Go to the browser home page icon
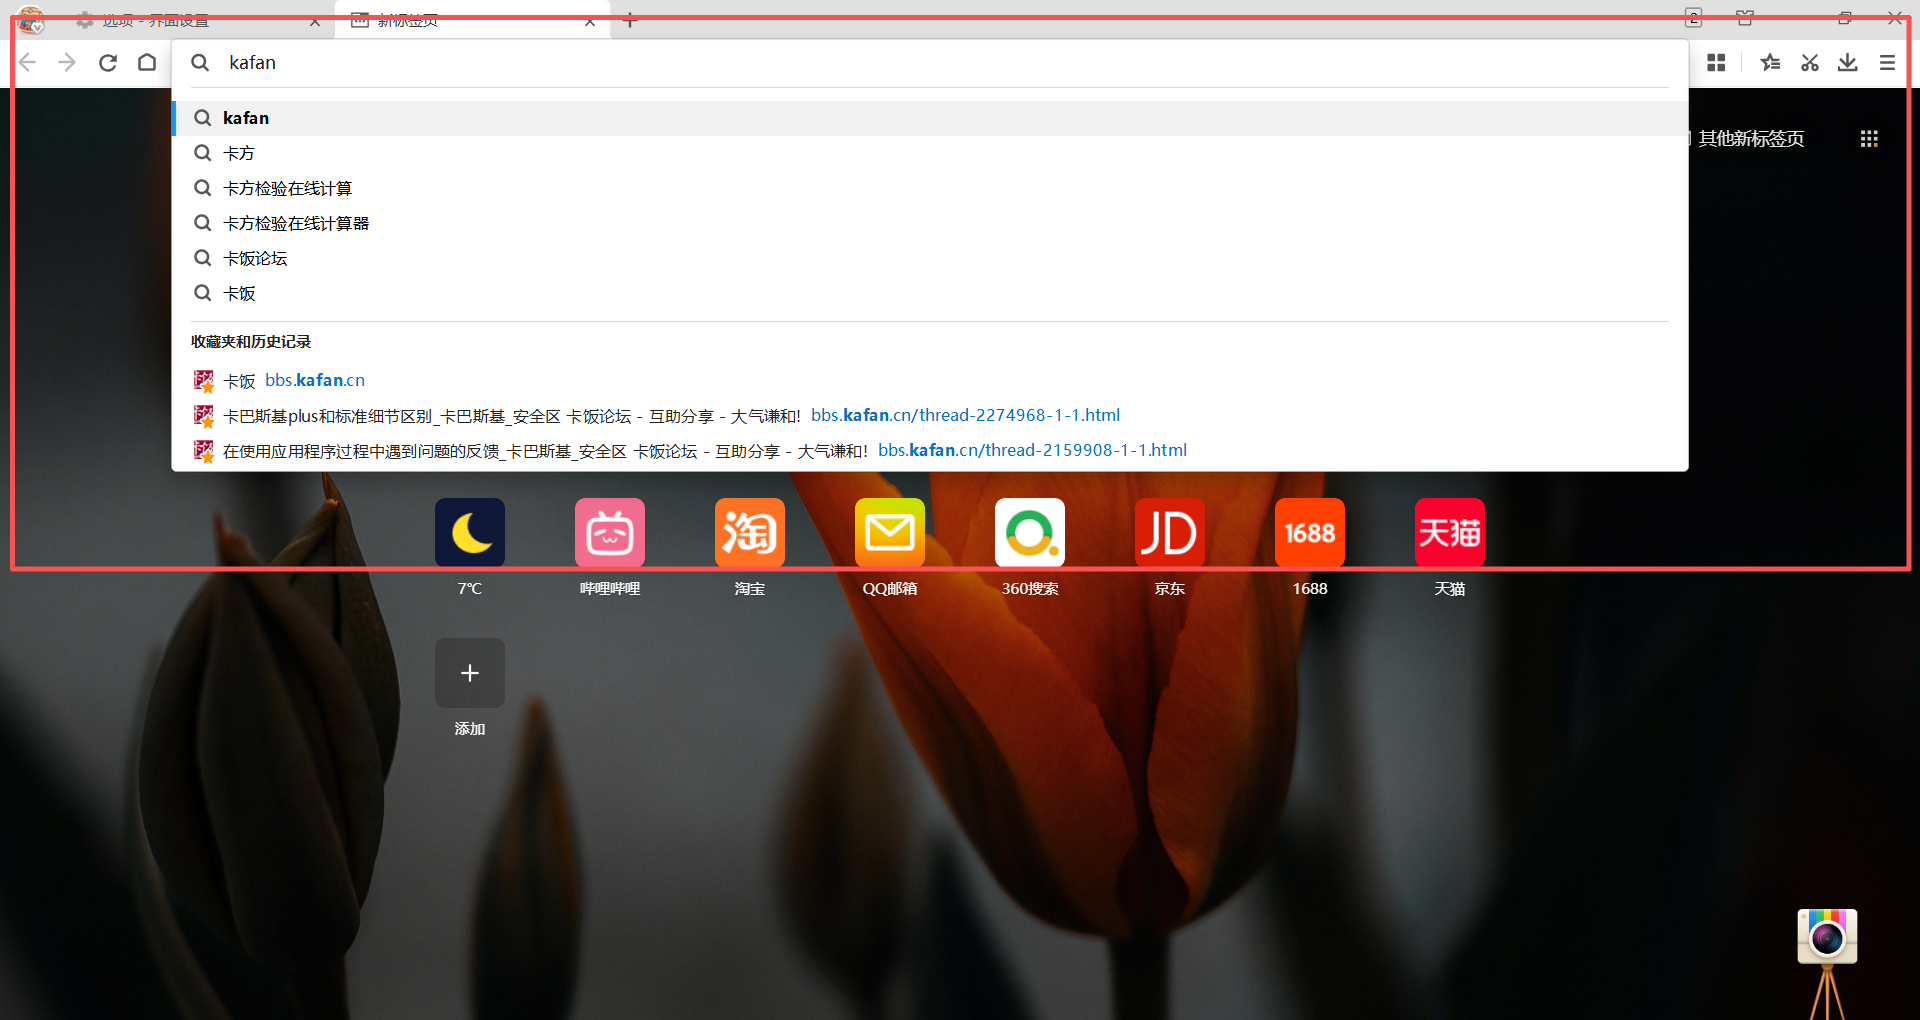This screenshot has width=1920, height=1020. (147, 63)
